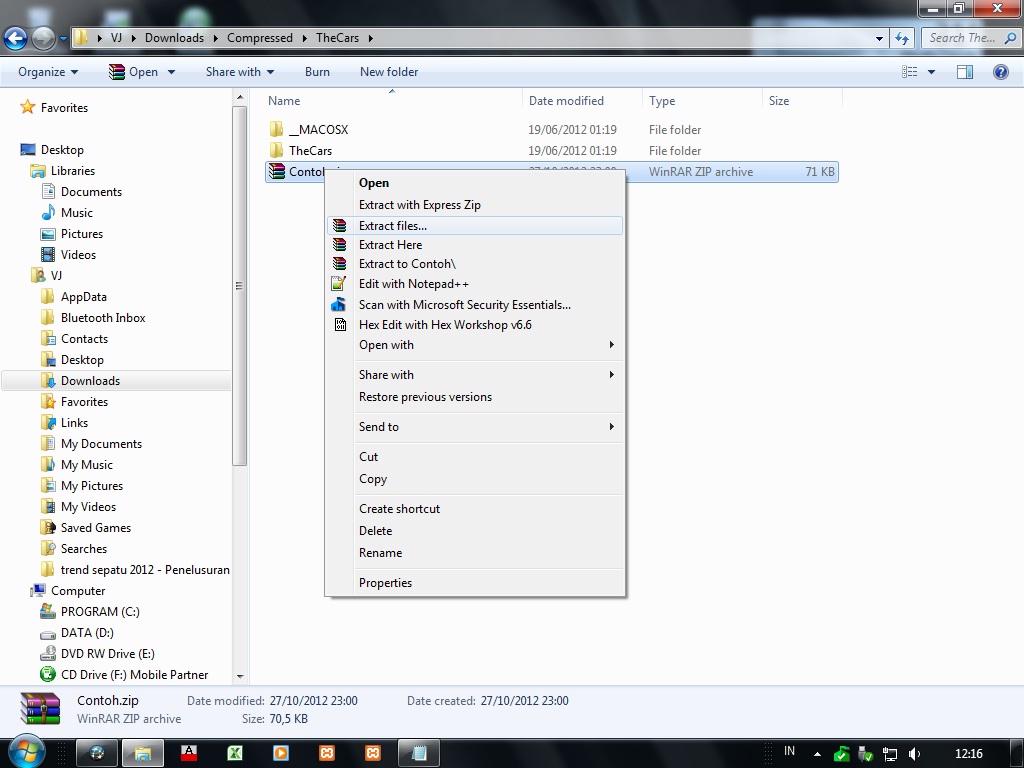1024x768 pixels.
Task: Open Windows Explorer taskbar icon
Action: [x=143, y=751]
